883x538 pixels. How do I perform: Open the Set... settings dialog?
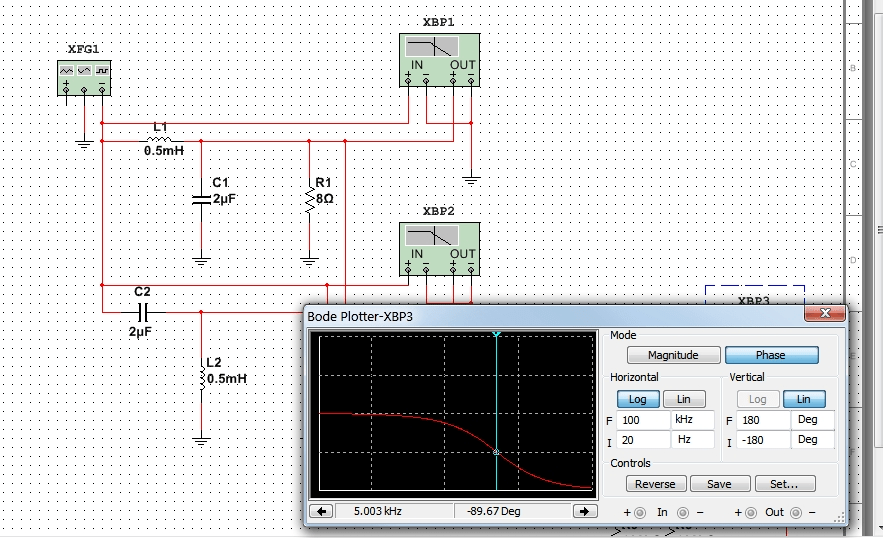pyautogui.click(x=784, y=484)
